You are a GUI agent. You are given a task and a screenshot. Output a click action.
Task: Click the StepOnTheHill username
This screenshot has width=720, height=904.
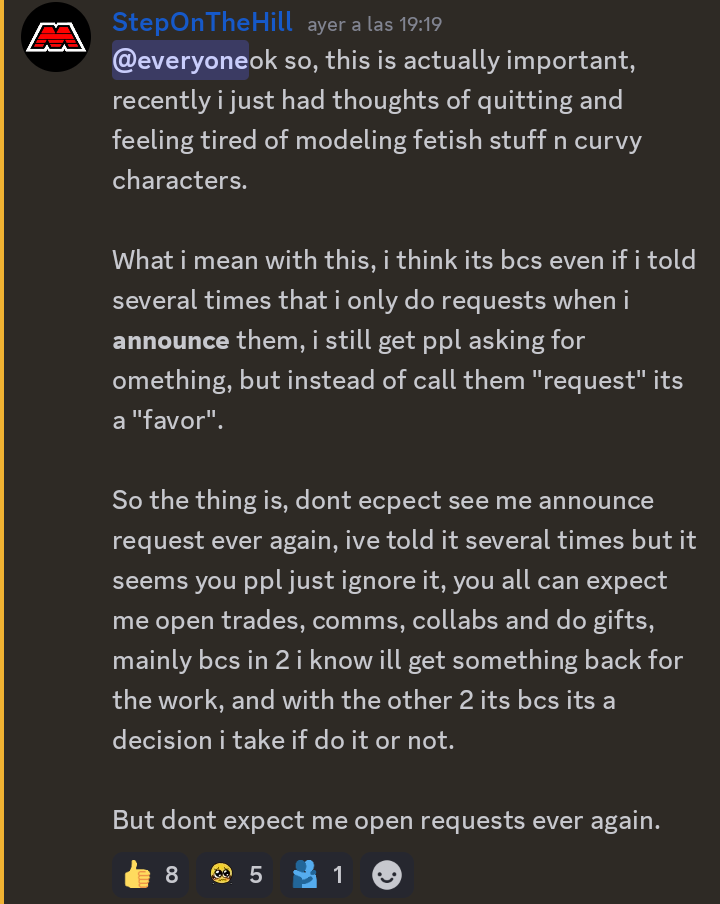(x=202, y=22)
